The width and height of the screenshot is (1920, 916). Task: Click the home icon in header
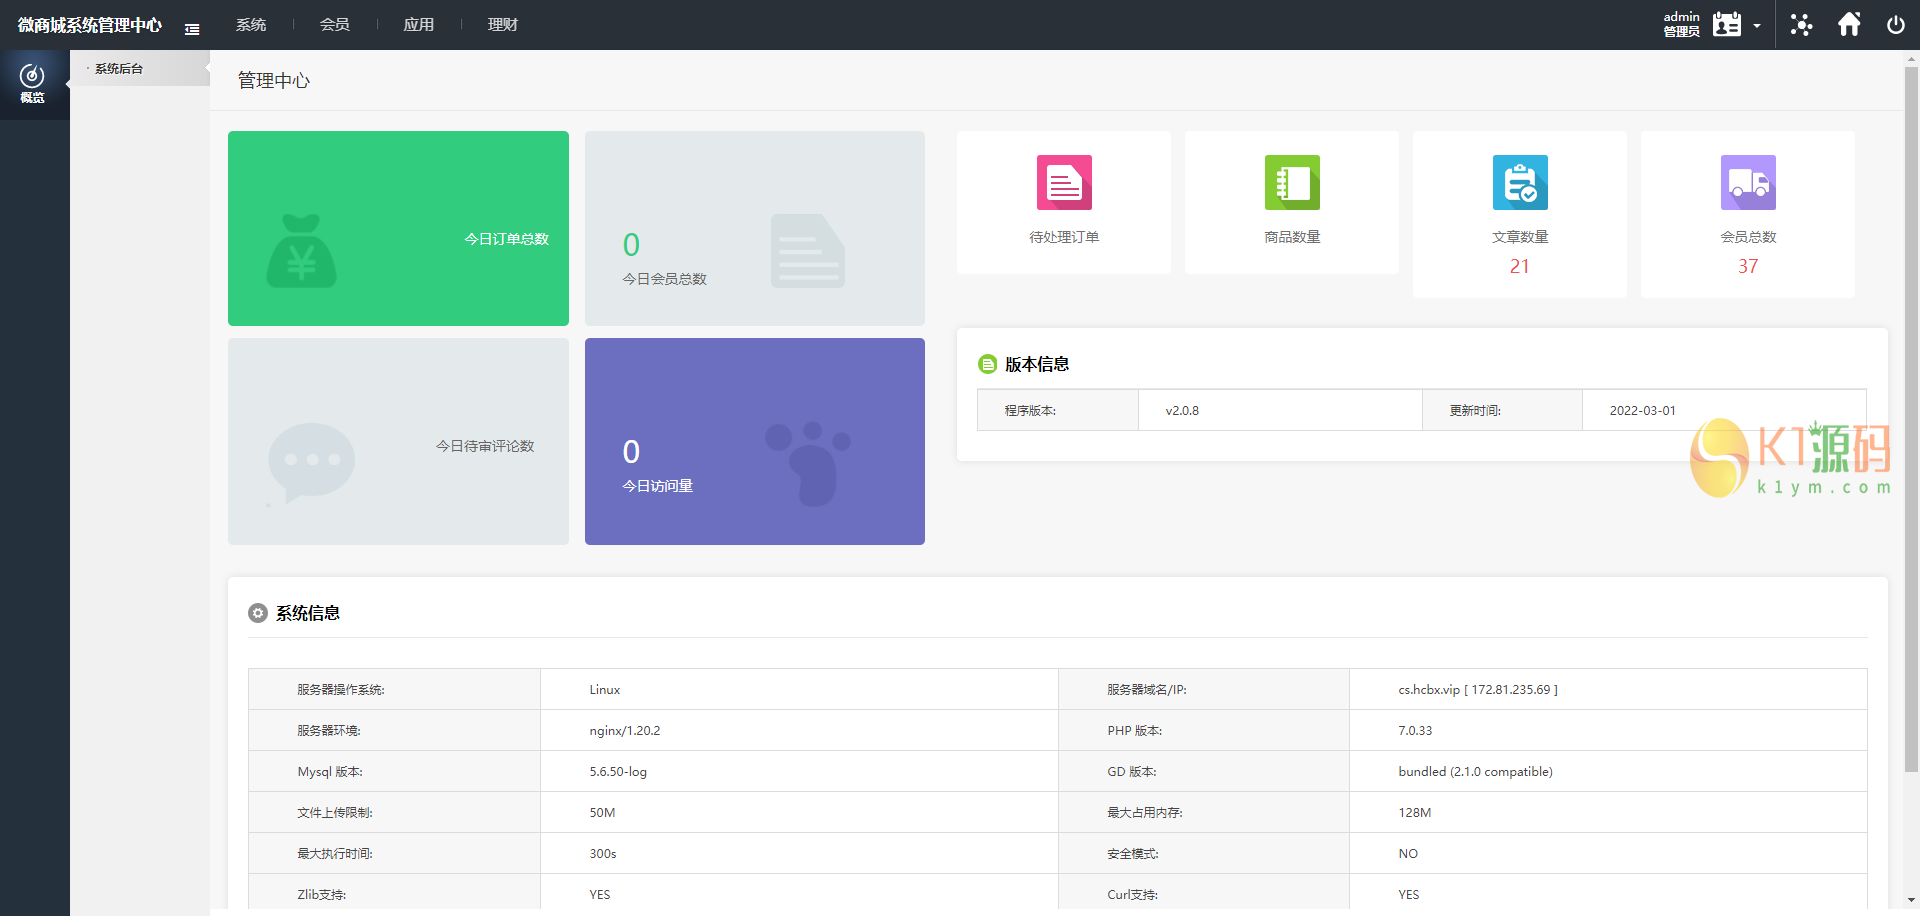[x=1849, y=25]
